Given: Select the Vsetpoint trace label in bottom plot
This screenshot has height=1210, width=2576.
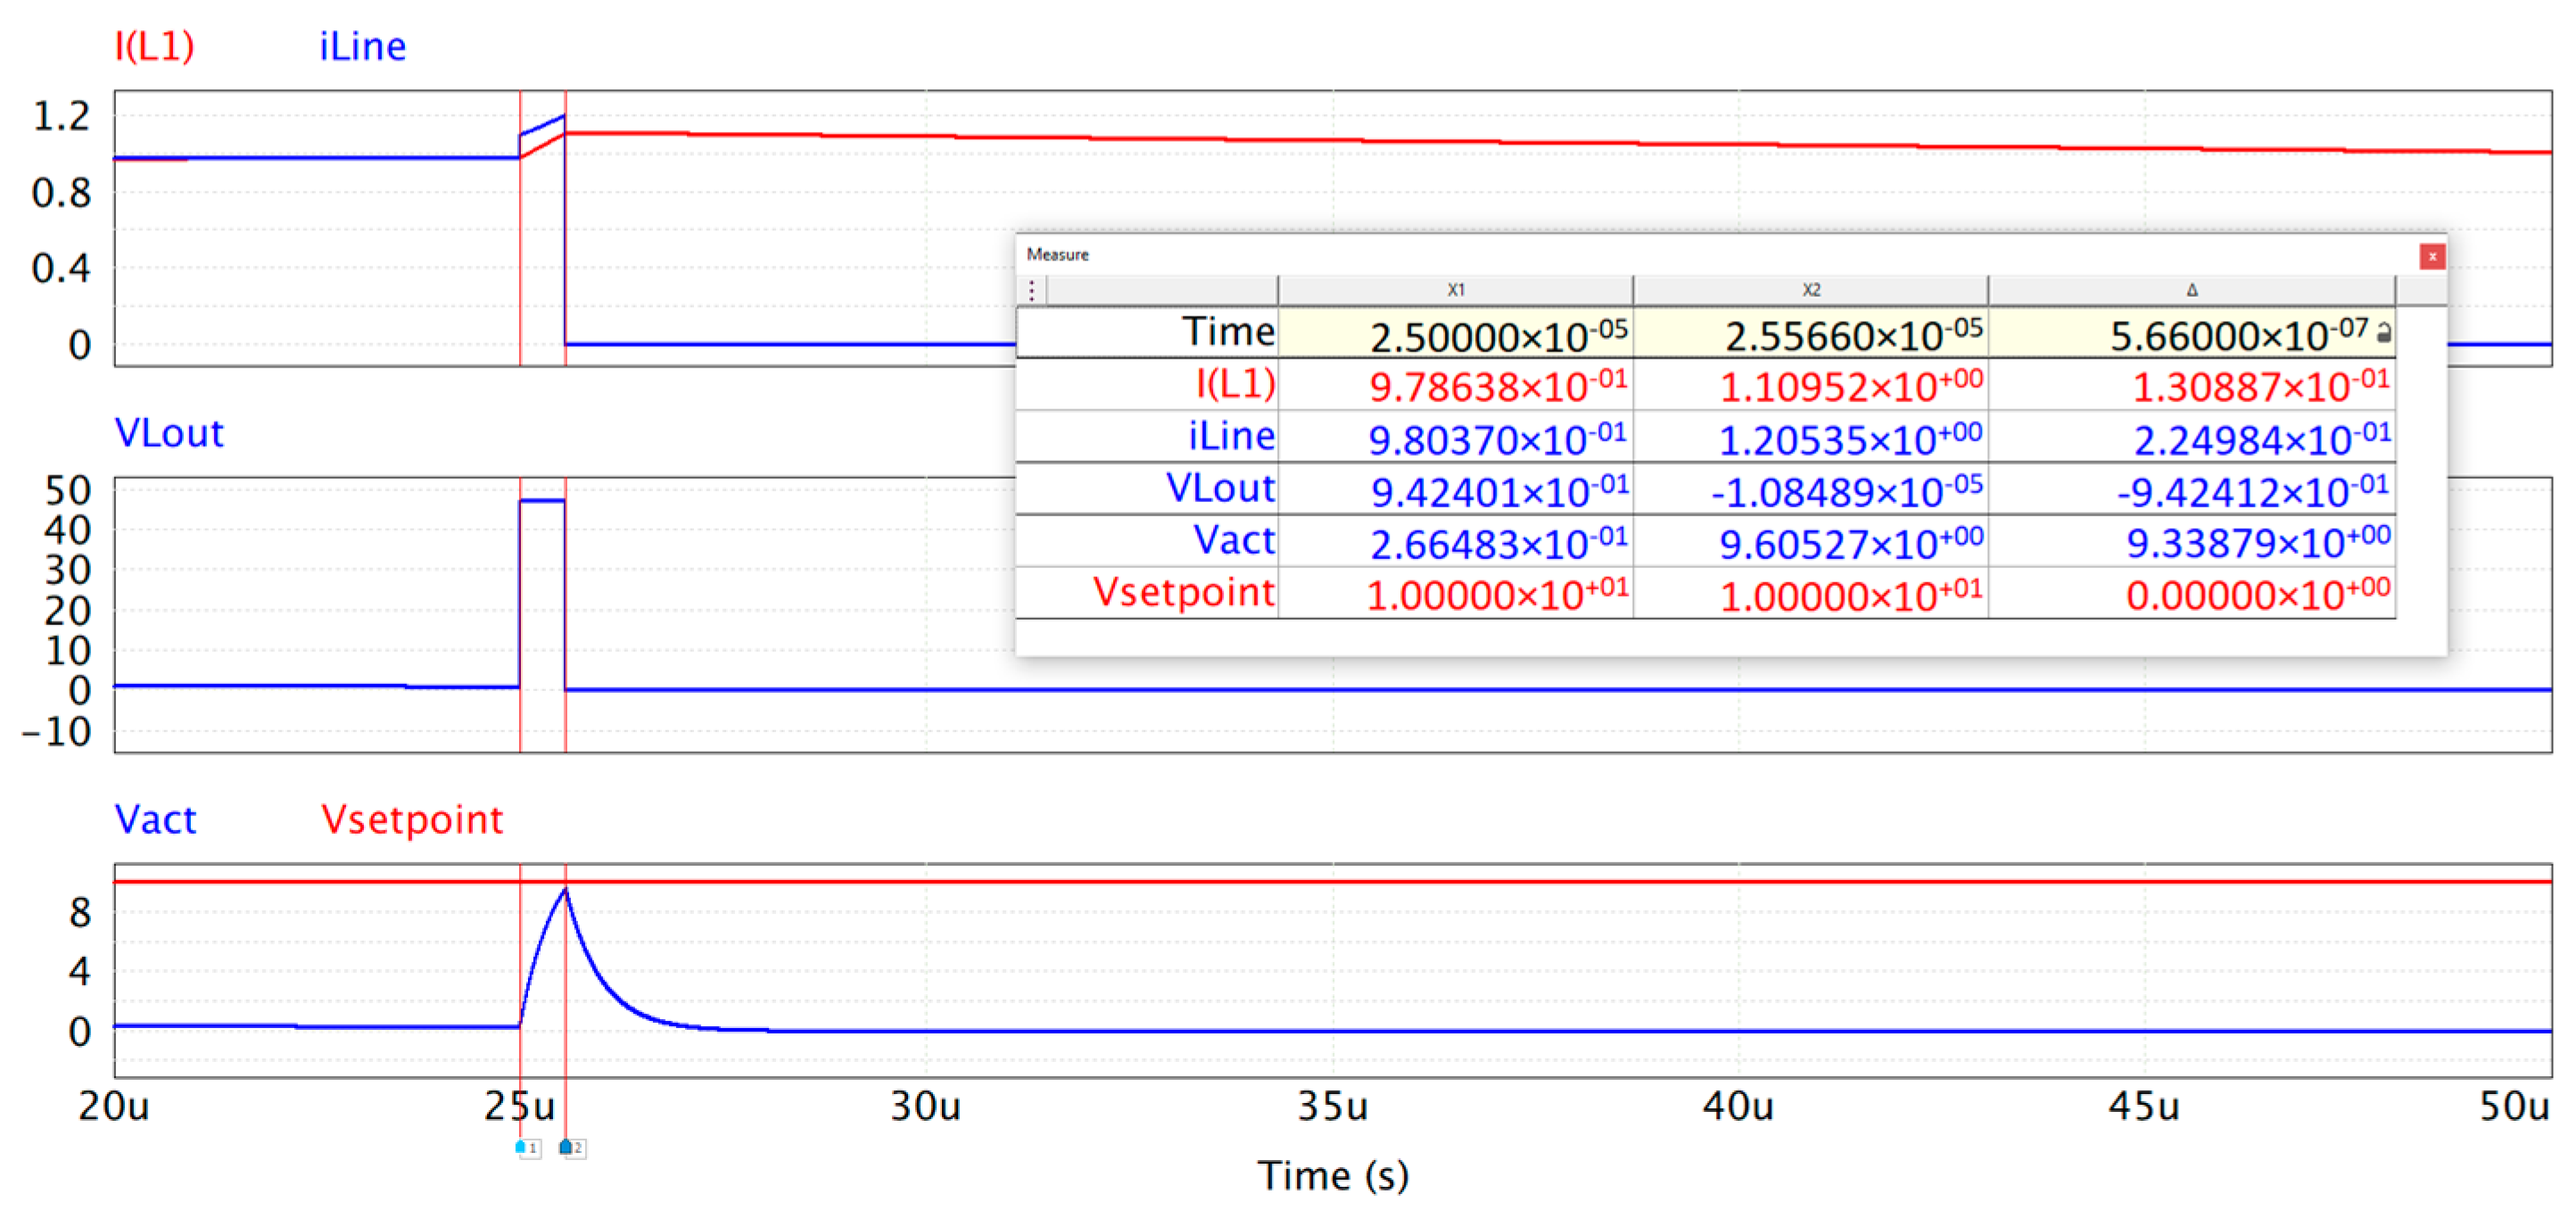Looking at the screenshot, I should [x=411, y=820].
